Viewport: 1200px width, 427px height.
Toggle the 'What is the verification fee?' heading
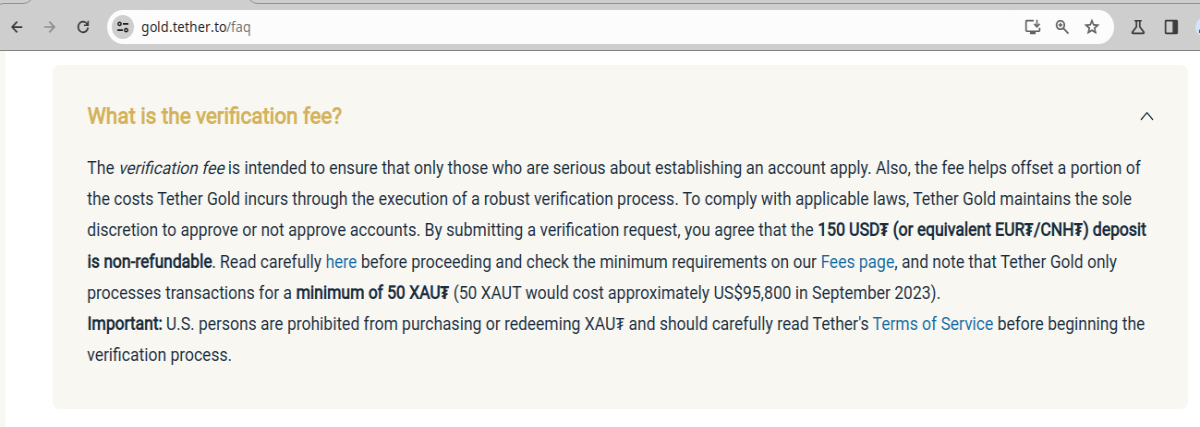point(215,116)
